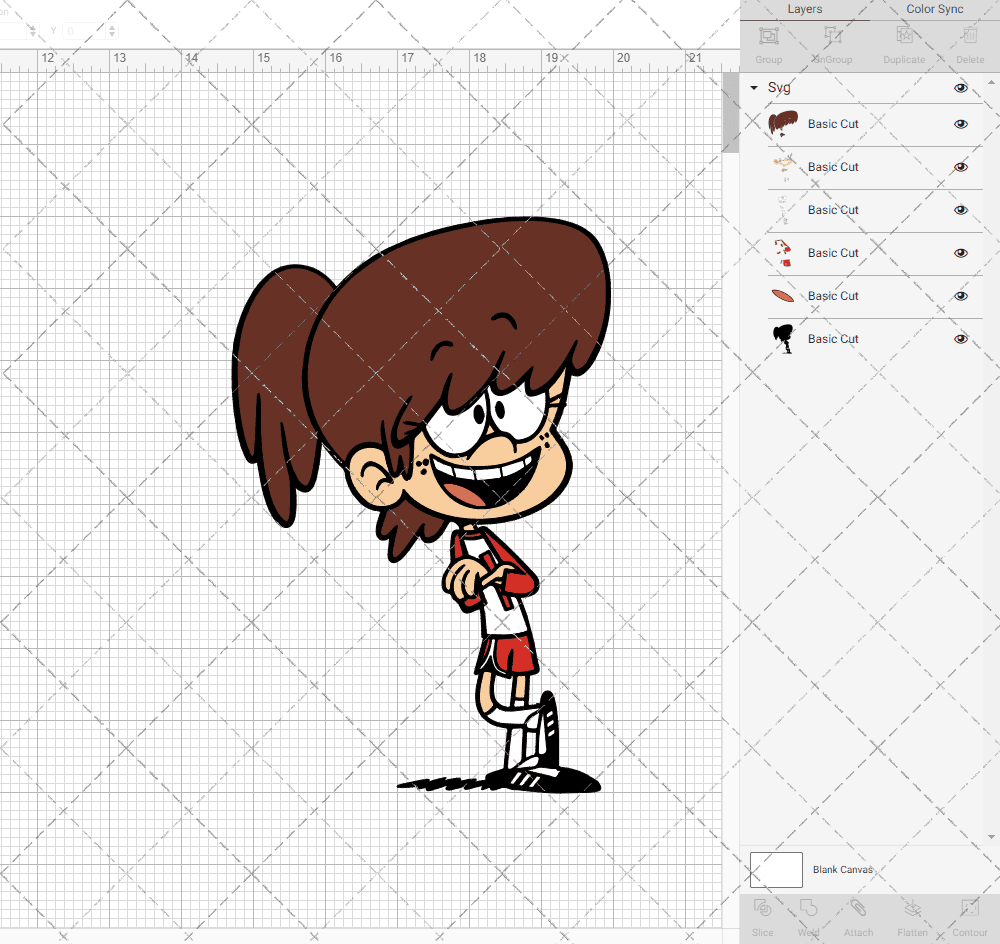Select the red clothing layer thumbnail
The image size is (1000, 944).
coord(783,253)
